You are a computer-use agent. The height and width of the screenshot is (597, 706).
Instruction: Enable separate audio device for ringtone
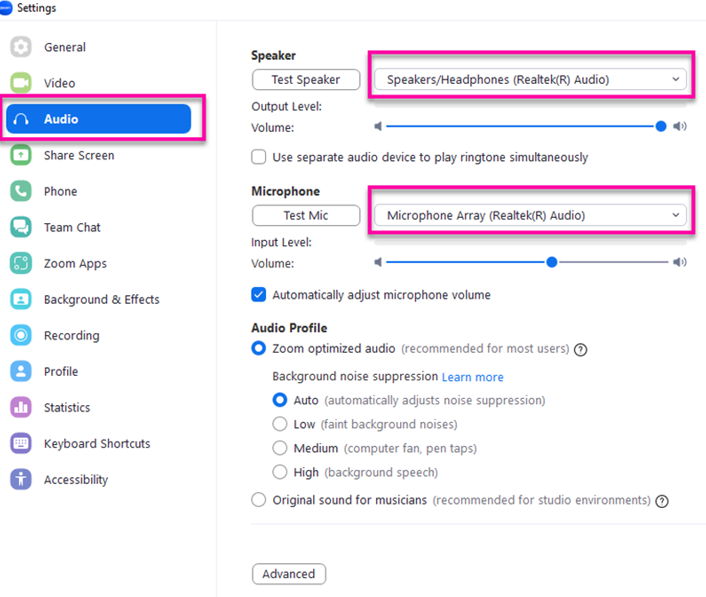(x=258, y=157)
